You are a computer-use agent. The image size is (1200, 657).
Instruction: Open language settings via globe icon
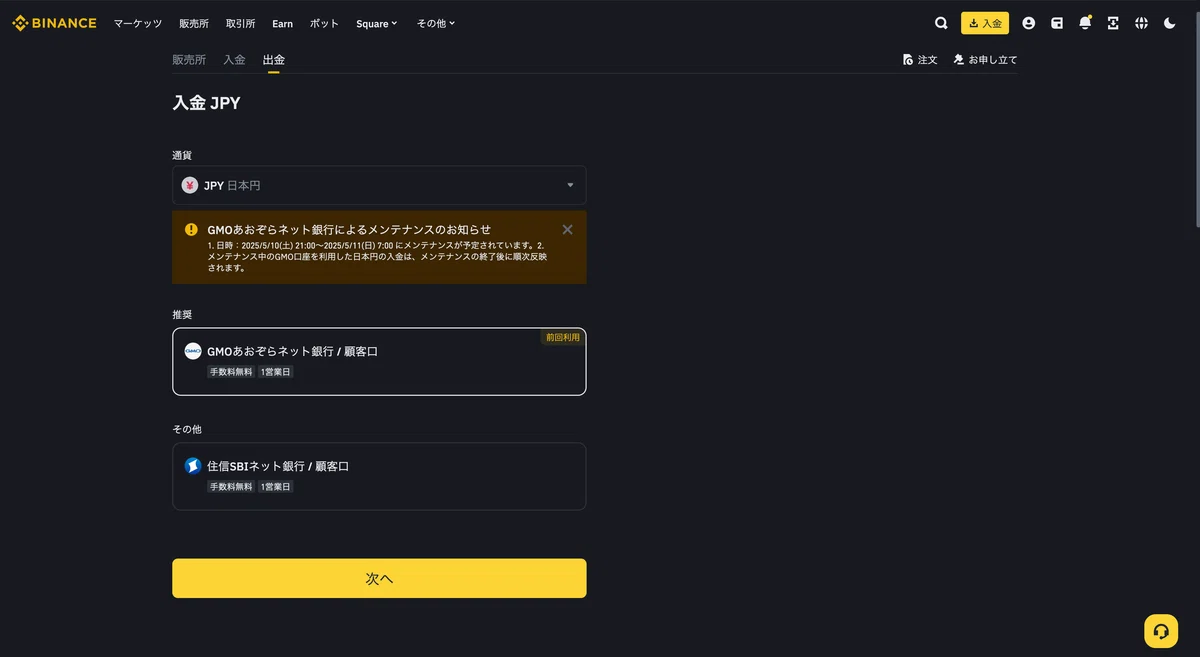(x=1141, y=23)
